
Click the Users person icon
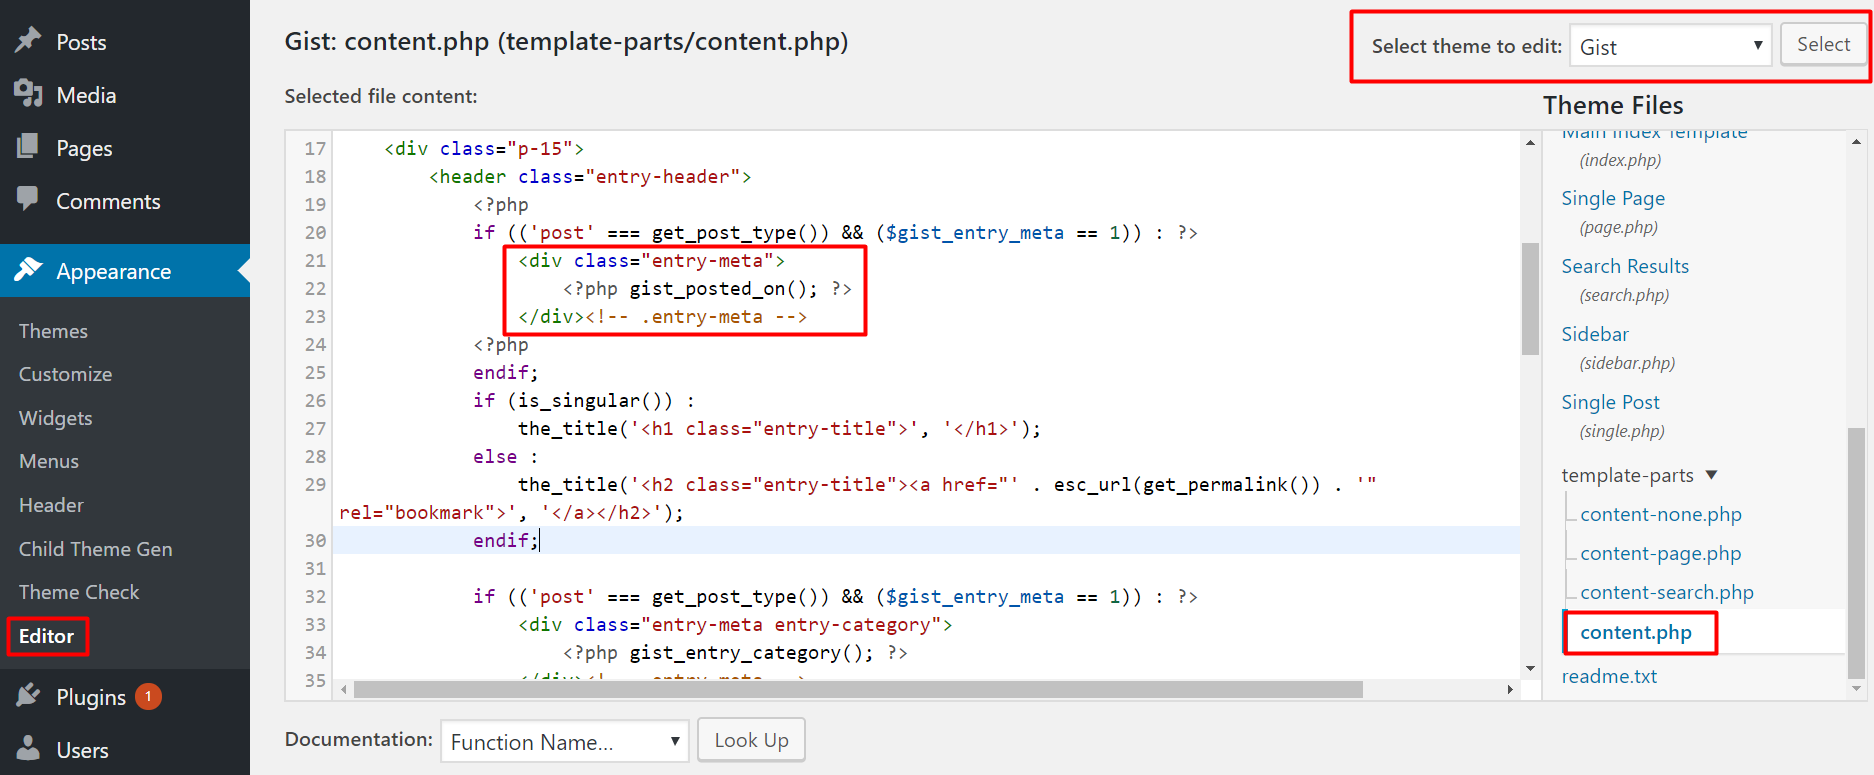tap(28, 749)
